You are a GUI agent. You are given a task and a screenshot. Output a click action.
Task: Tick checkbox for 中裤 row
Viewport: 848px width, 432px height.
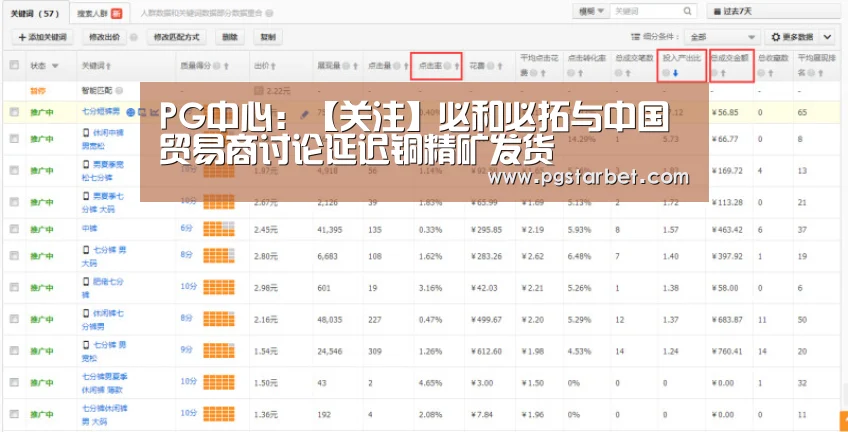pyautogui.click(x=14, y=229)
